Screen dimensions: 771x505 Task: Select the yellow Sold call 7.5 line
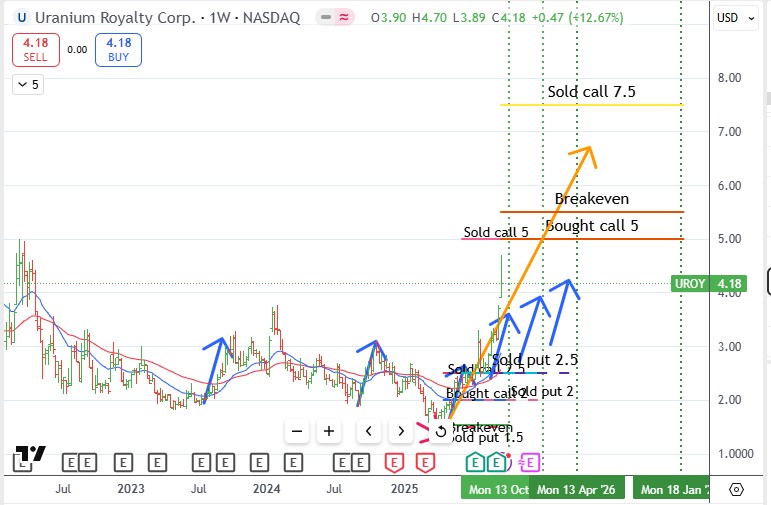tap(592, 105)
